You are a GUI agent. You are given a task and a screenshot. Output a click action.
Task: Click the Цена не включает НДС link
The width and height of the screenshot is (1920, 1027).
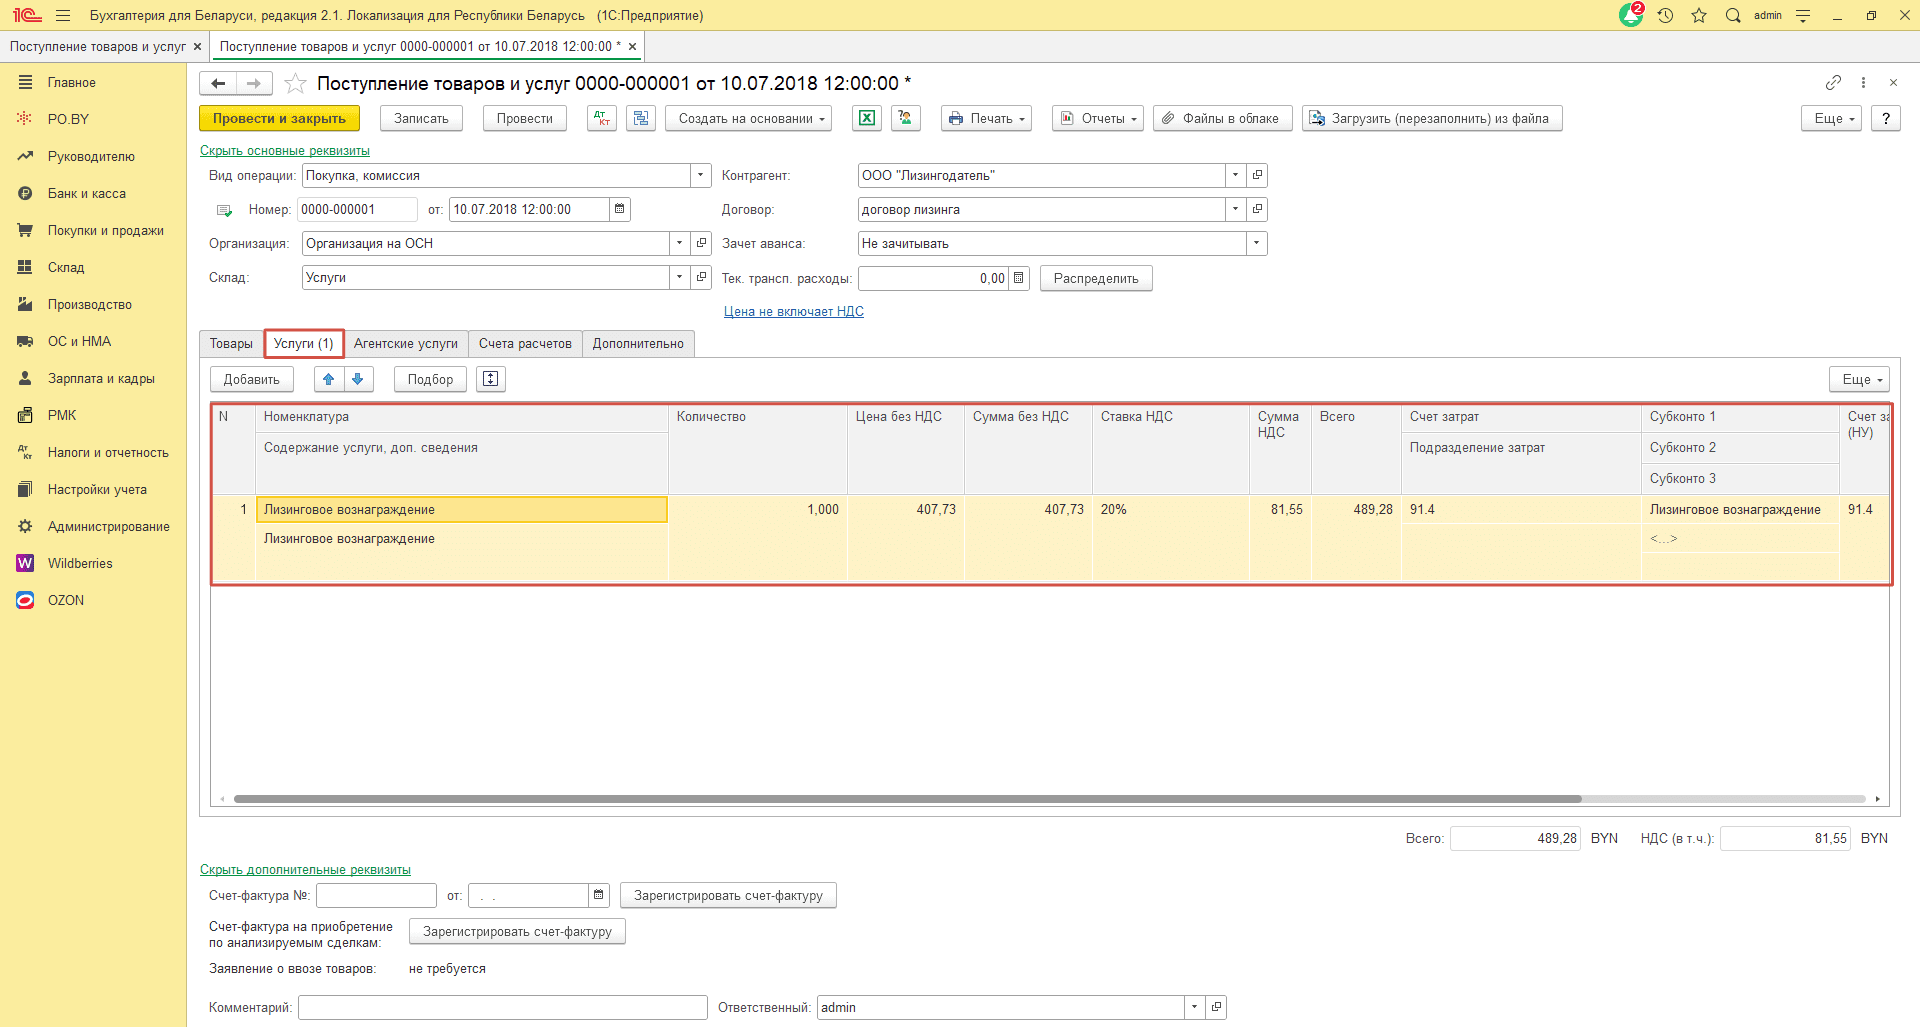point(793,311)
